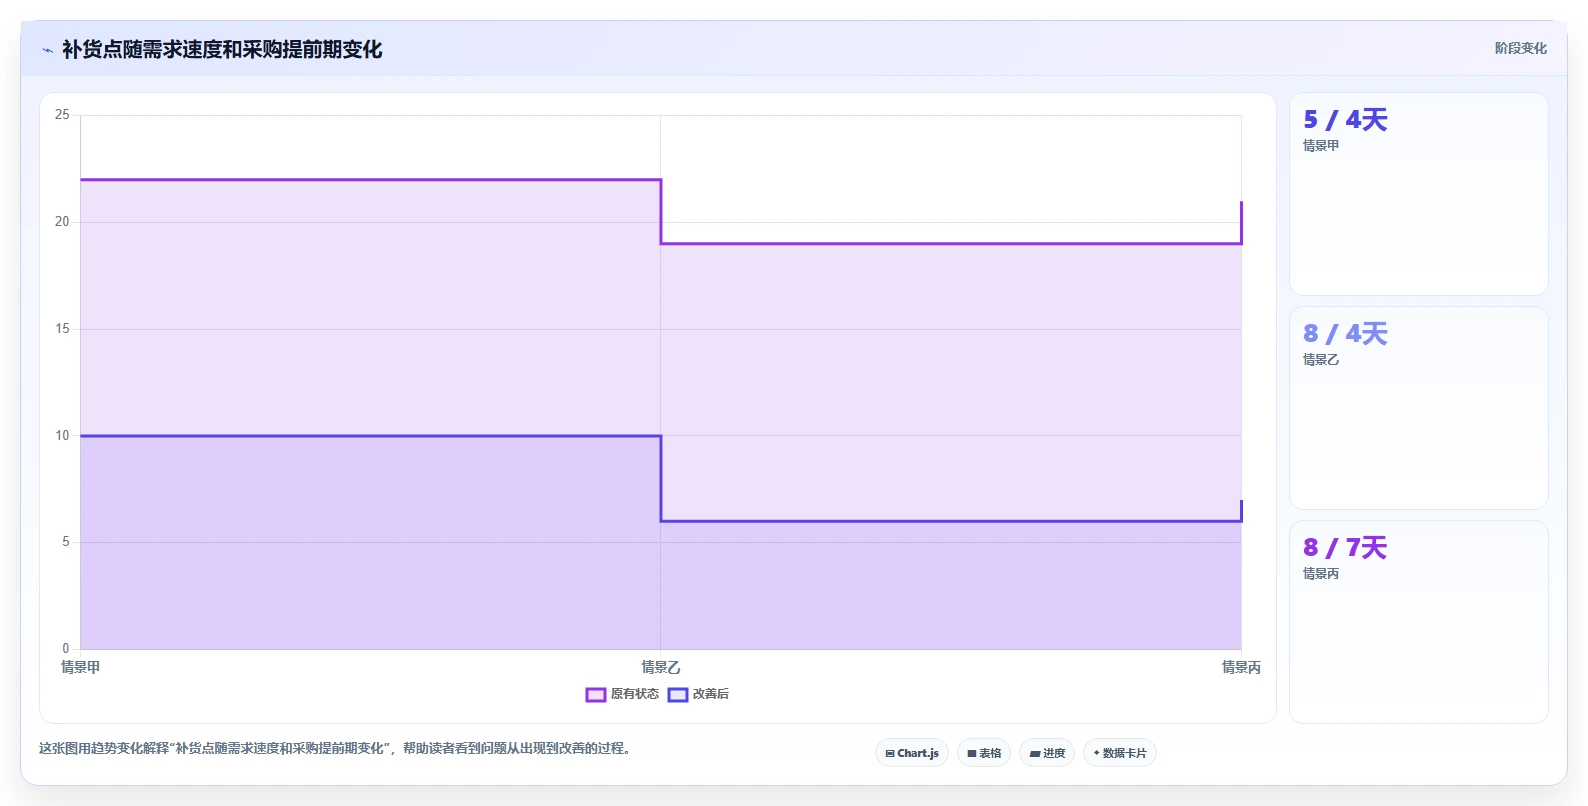Screen dimensions: 1588x806
Task: Click the 情景乙 caption in the second card
Action: 1321,360
